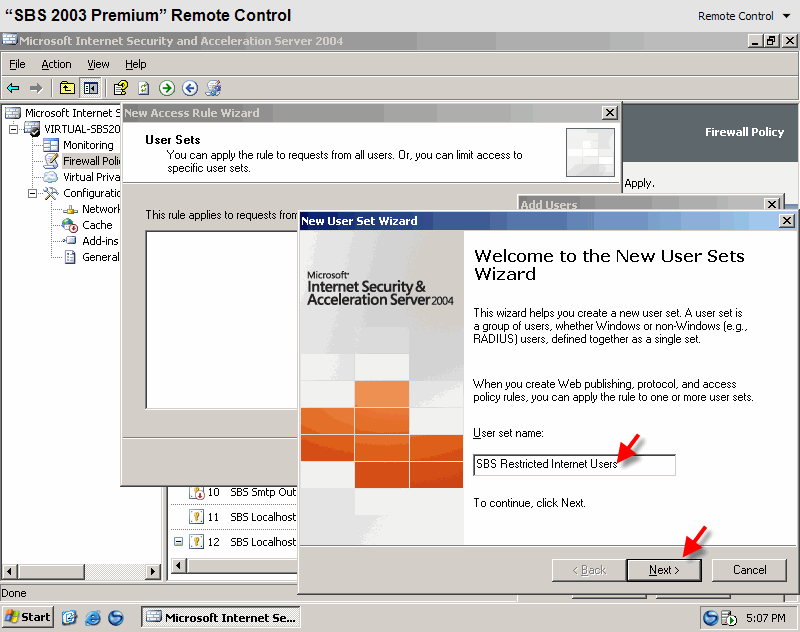The image size is (800, 632).
Task: Close the Add Users dialog
Action: (x=772, y=204)
